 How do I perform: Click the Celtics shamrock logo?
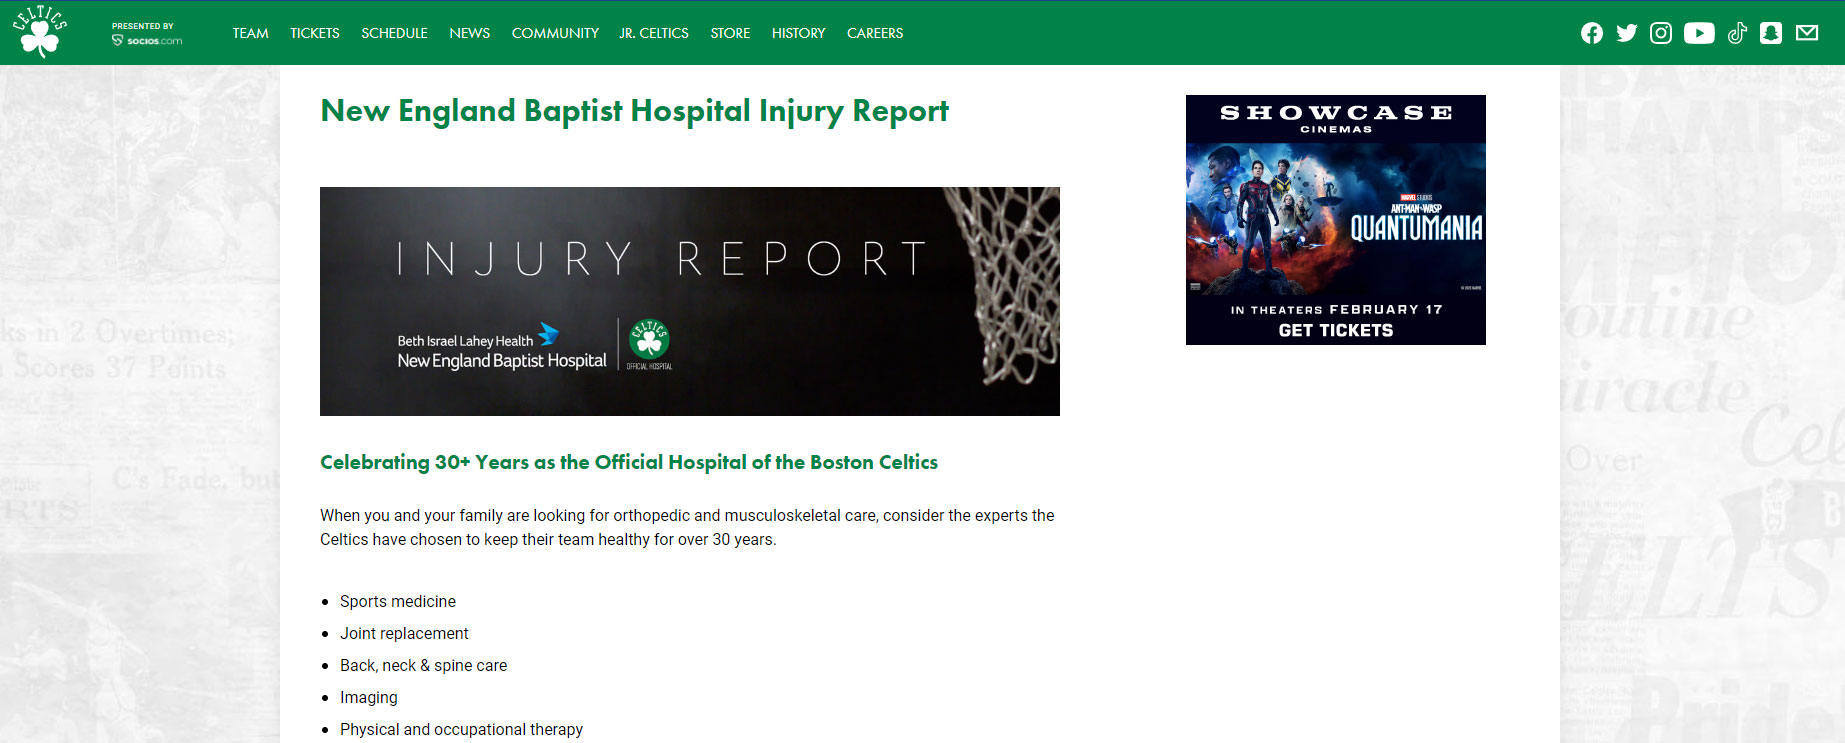coord(40,32)
